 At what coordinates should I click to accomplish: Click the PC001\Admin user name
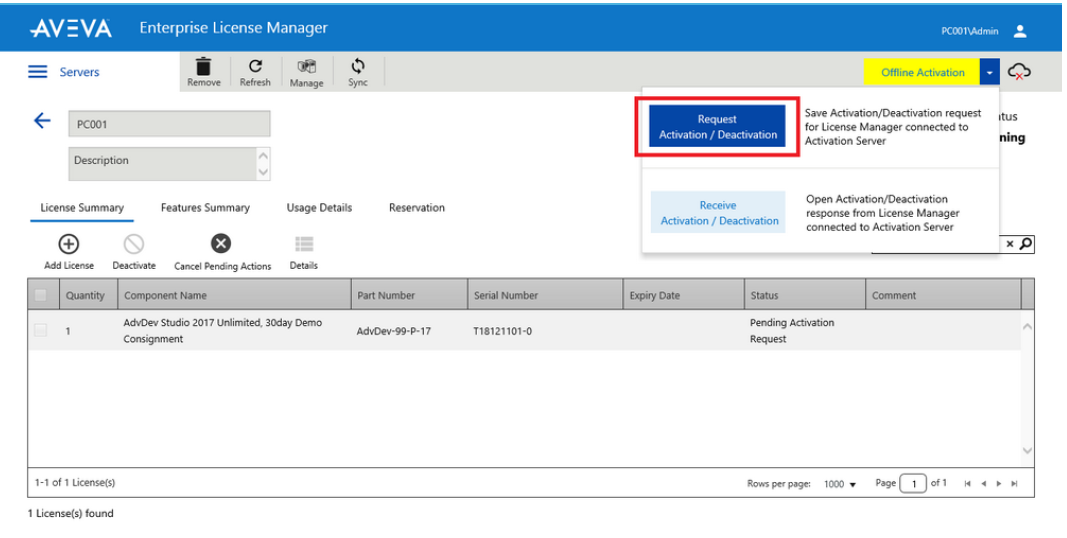pos(970,31)
